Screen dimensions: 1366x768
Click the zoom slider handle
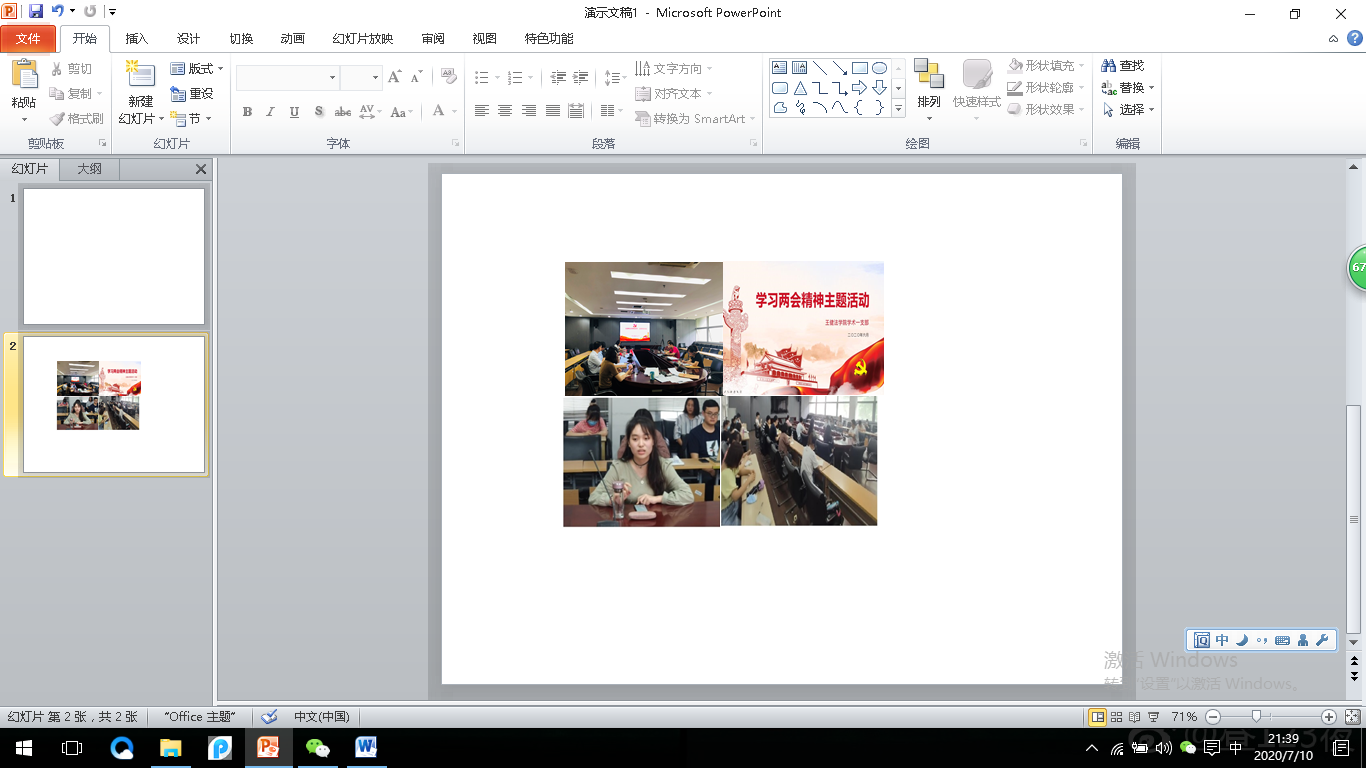[x=1256, y=716]
